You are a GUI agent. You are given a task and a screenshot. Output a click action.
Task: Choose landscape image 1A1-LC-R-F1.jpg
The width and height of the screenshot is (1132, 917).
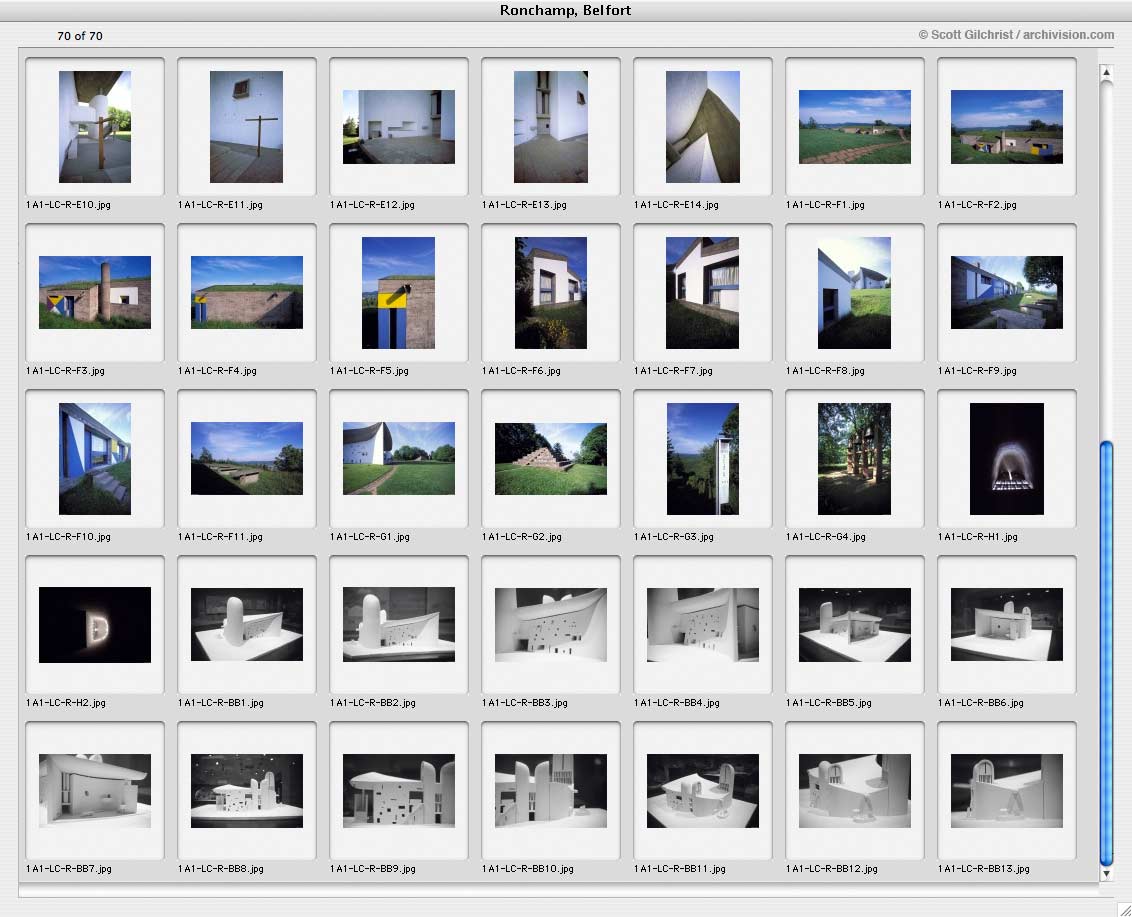pos(855,126)
